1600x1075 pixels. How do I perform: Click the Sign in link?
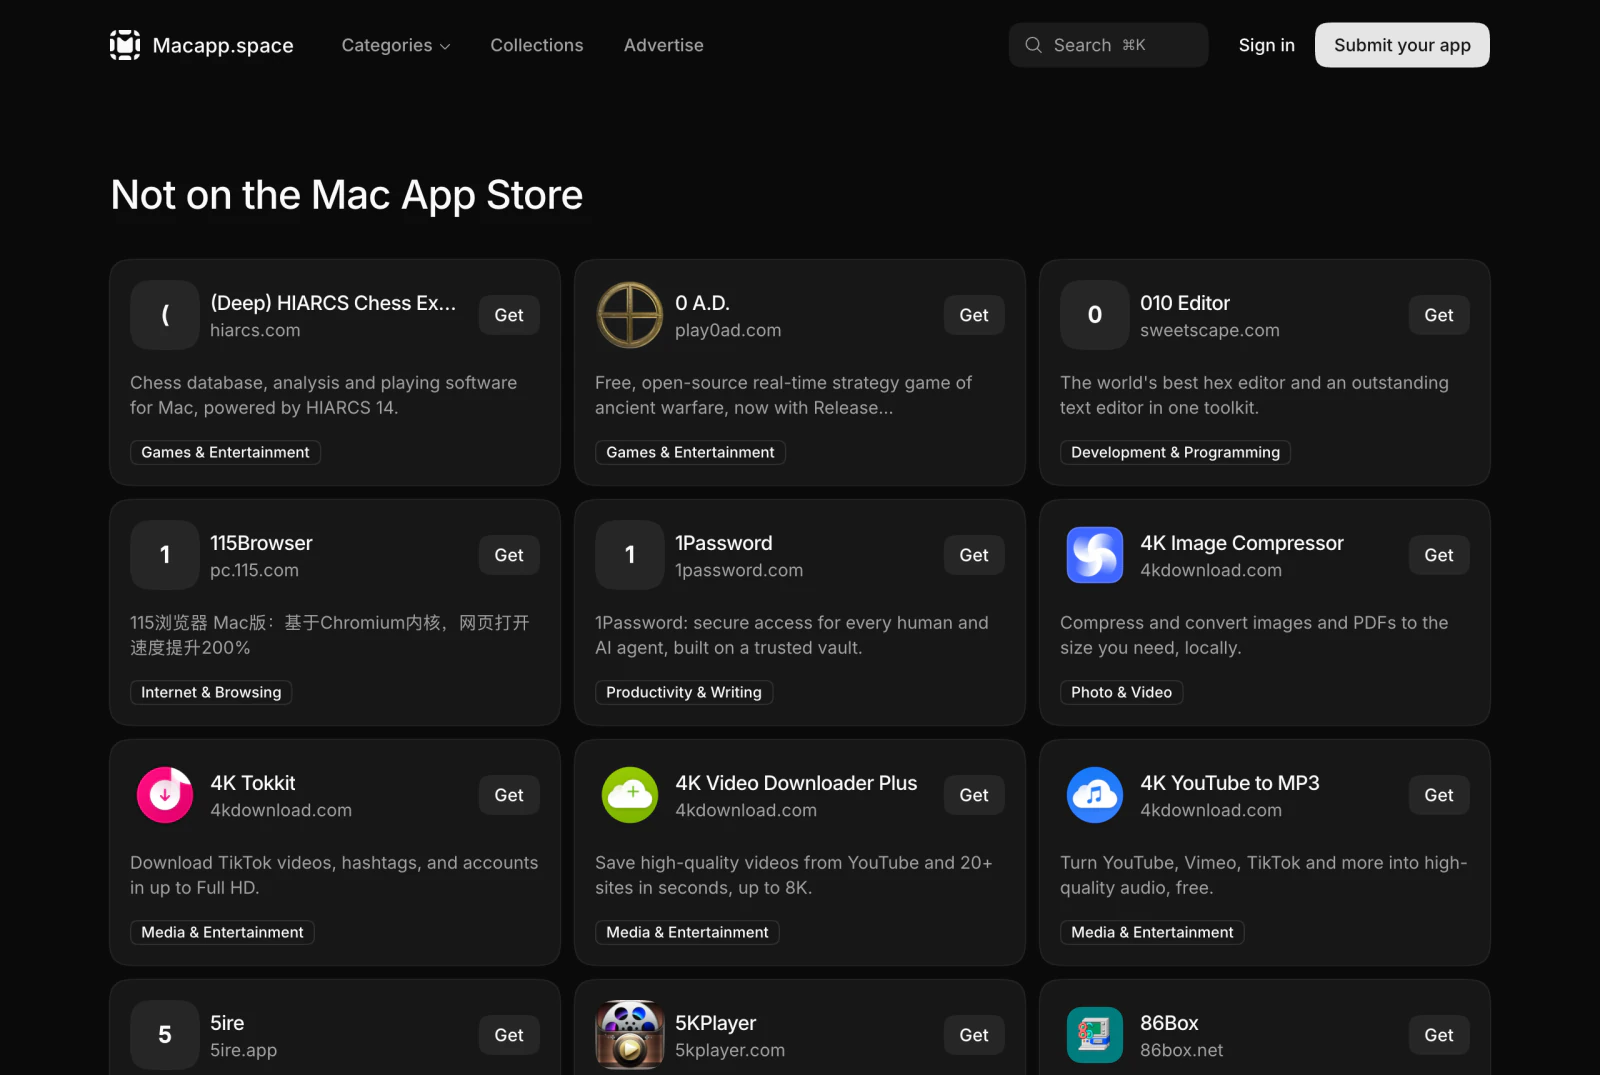tap(1266, 45)
